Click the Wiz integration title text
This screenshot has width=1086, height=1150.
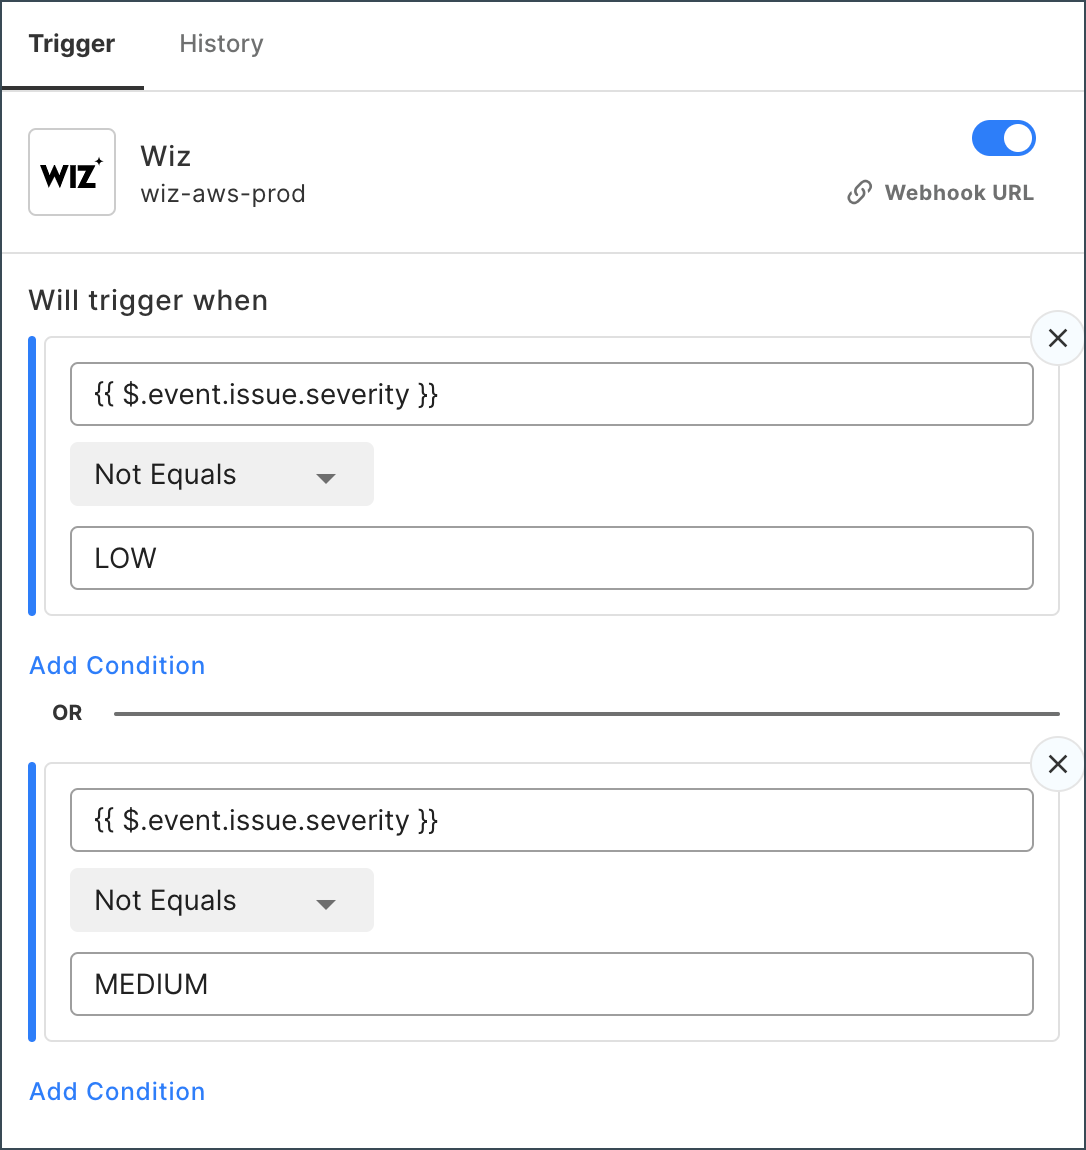[x=166, y=156]
